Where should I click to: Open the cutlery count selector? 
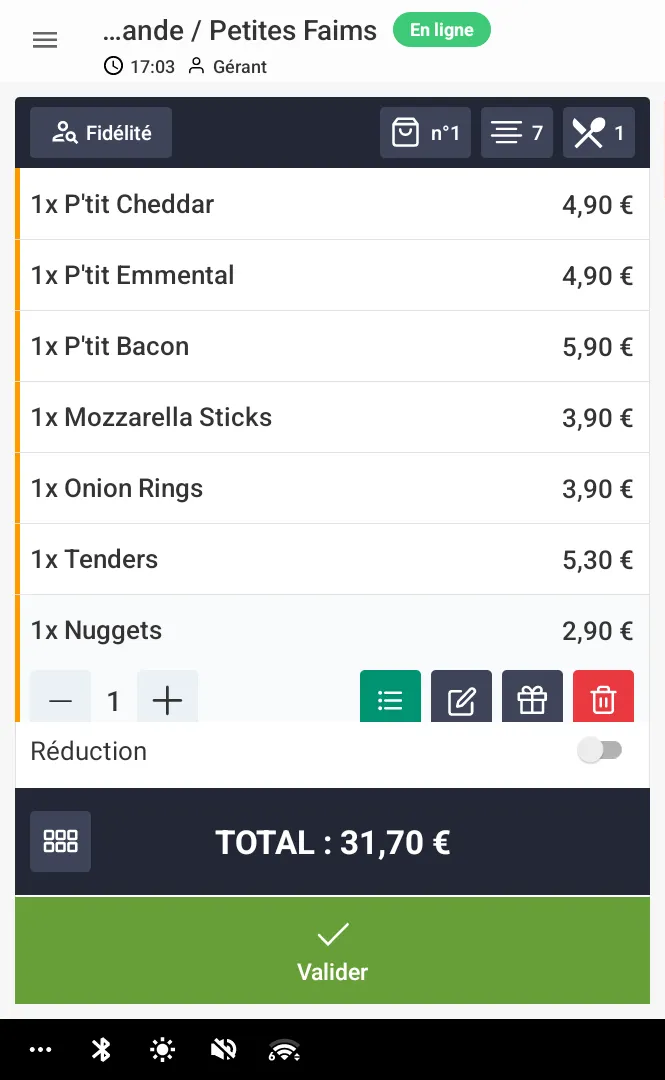(x=598, y=133)
